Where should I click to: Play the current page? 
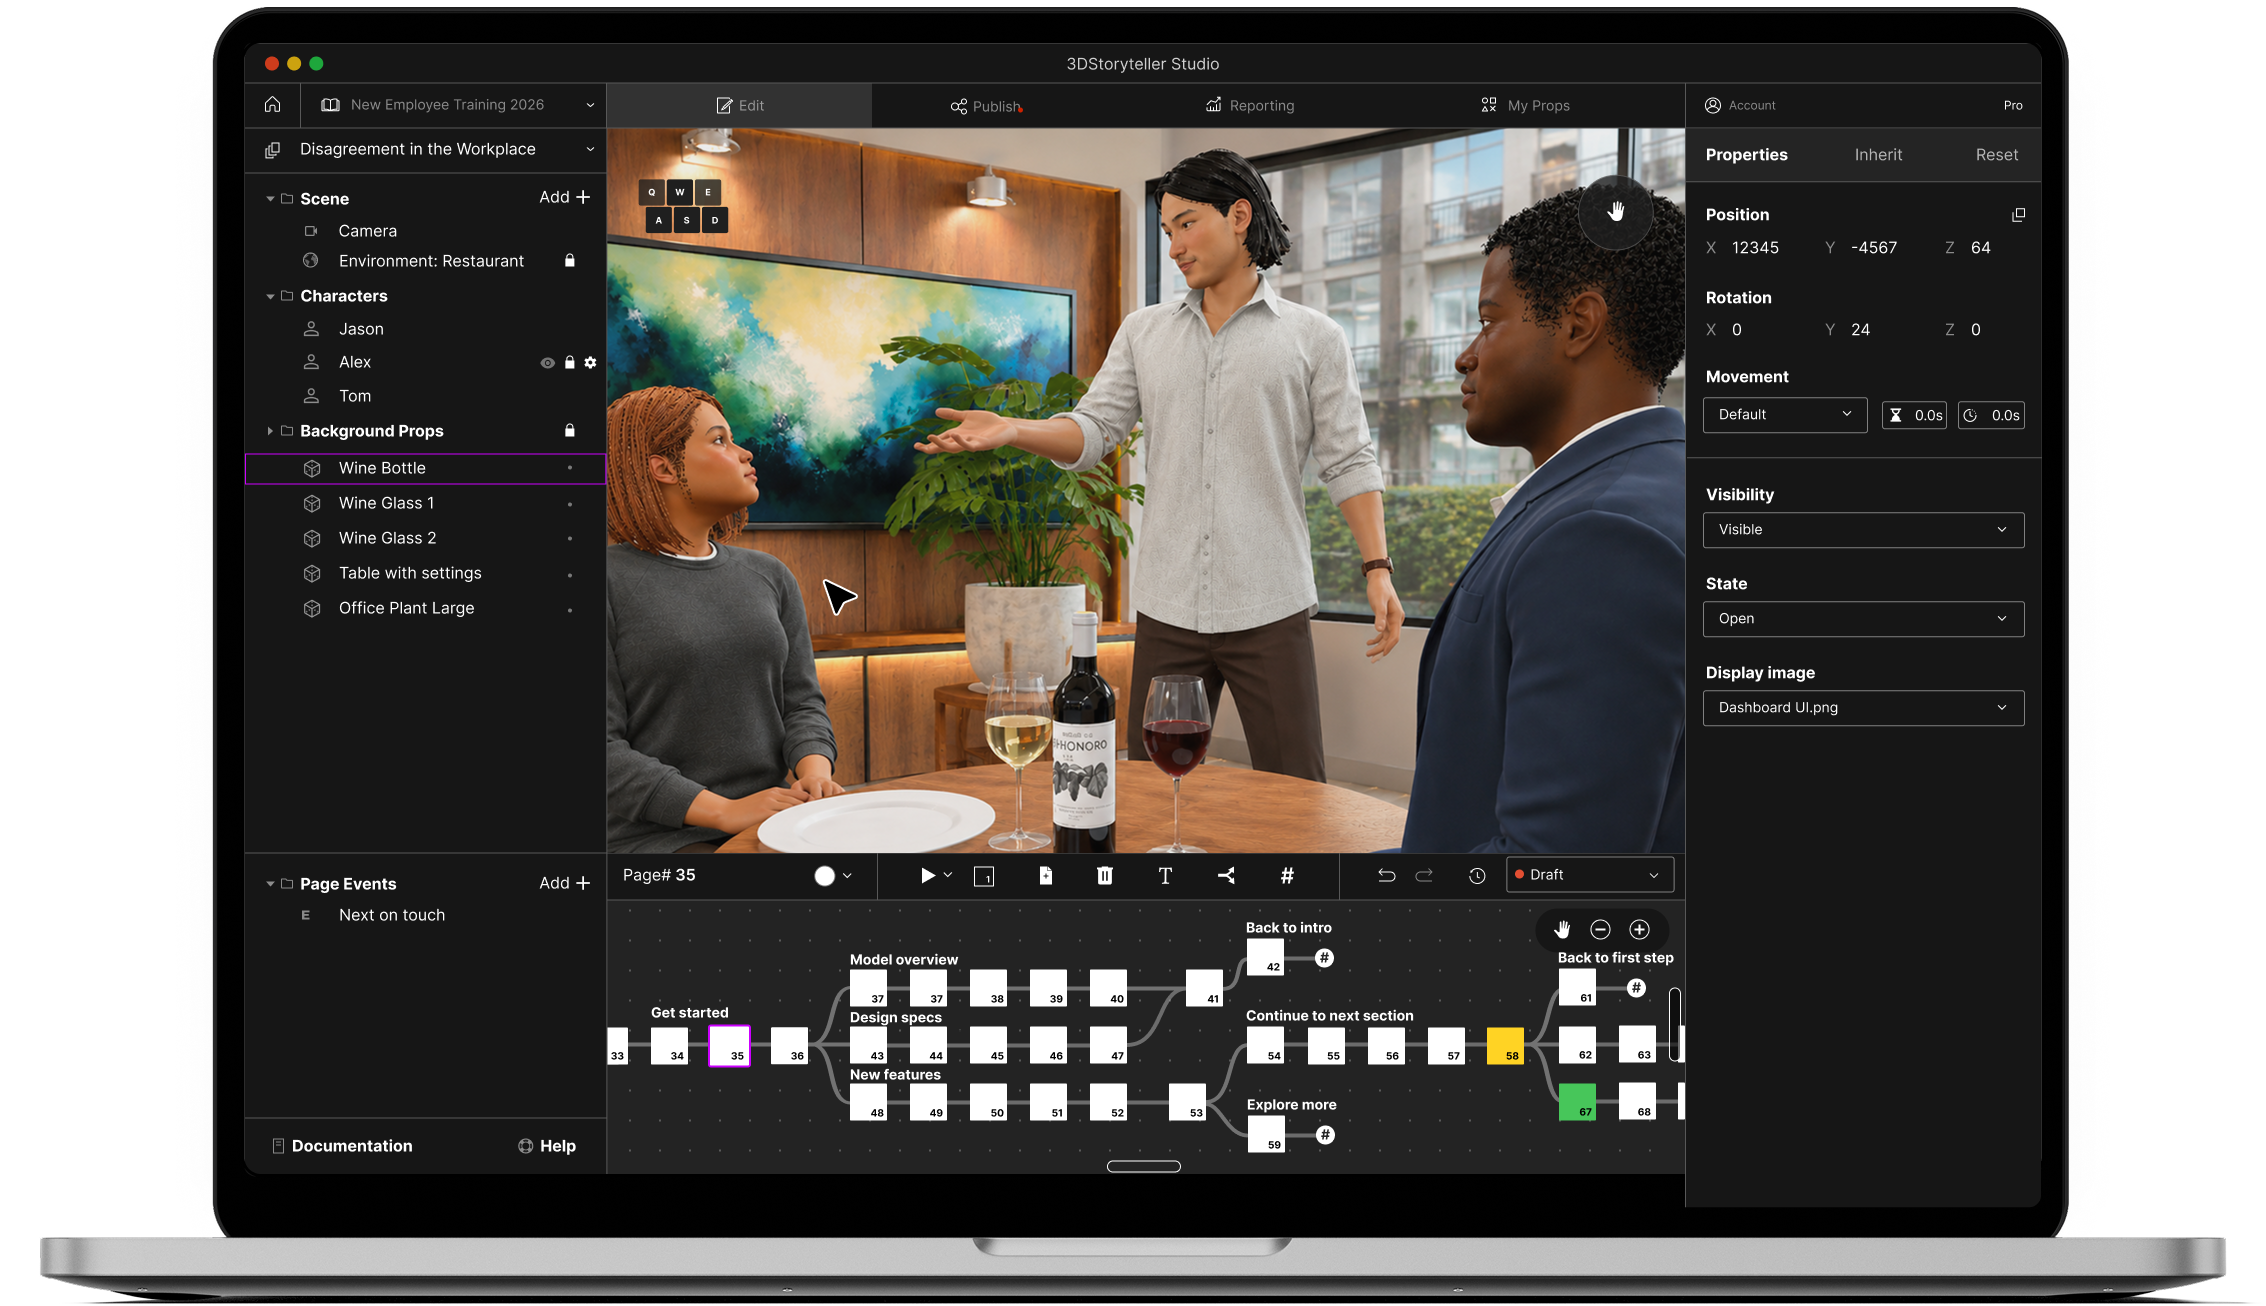tap(927, 876)
